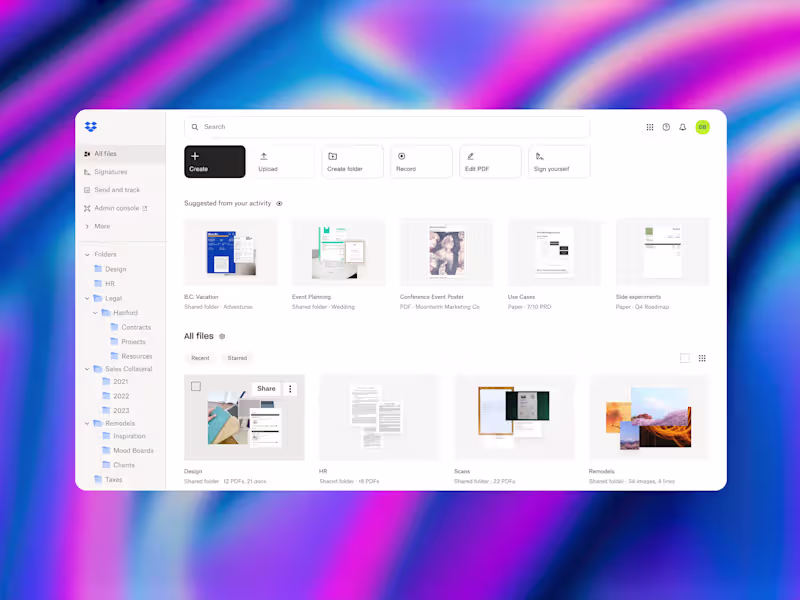Click the Upload button

click(283, 162)
